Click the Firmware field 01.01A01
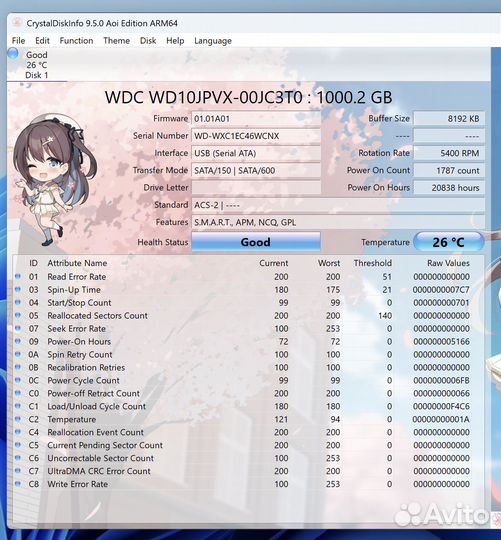This screenshot has height=540, width=501. [256, 119]
